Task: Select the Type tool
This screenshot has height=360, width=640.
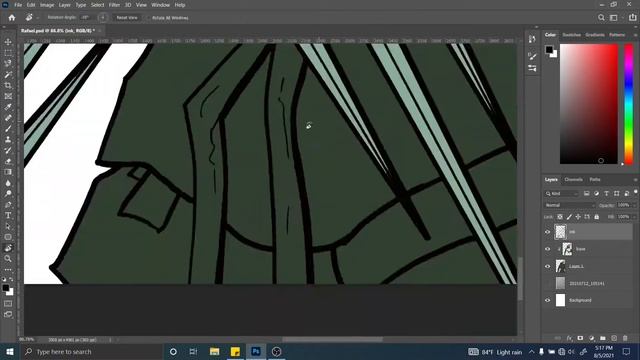Action: click(x=8, y=215)
